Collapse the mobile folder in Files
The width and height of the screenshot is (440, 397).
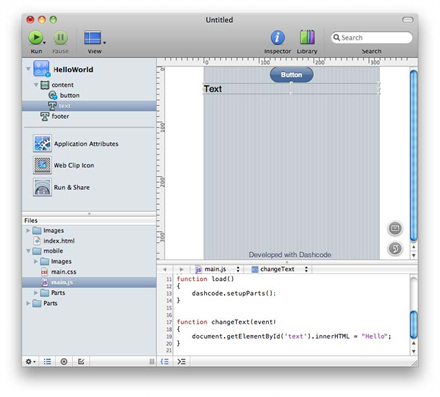(28, 251)
